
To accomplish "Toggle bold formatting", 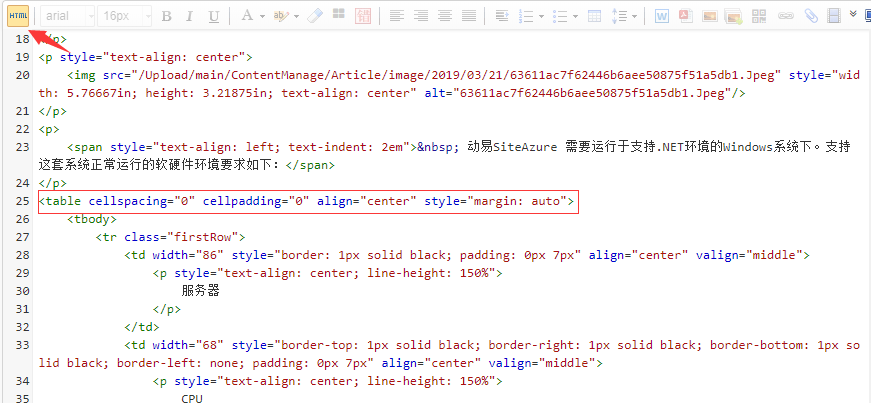I will (166, 16).
